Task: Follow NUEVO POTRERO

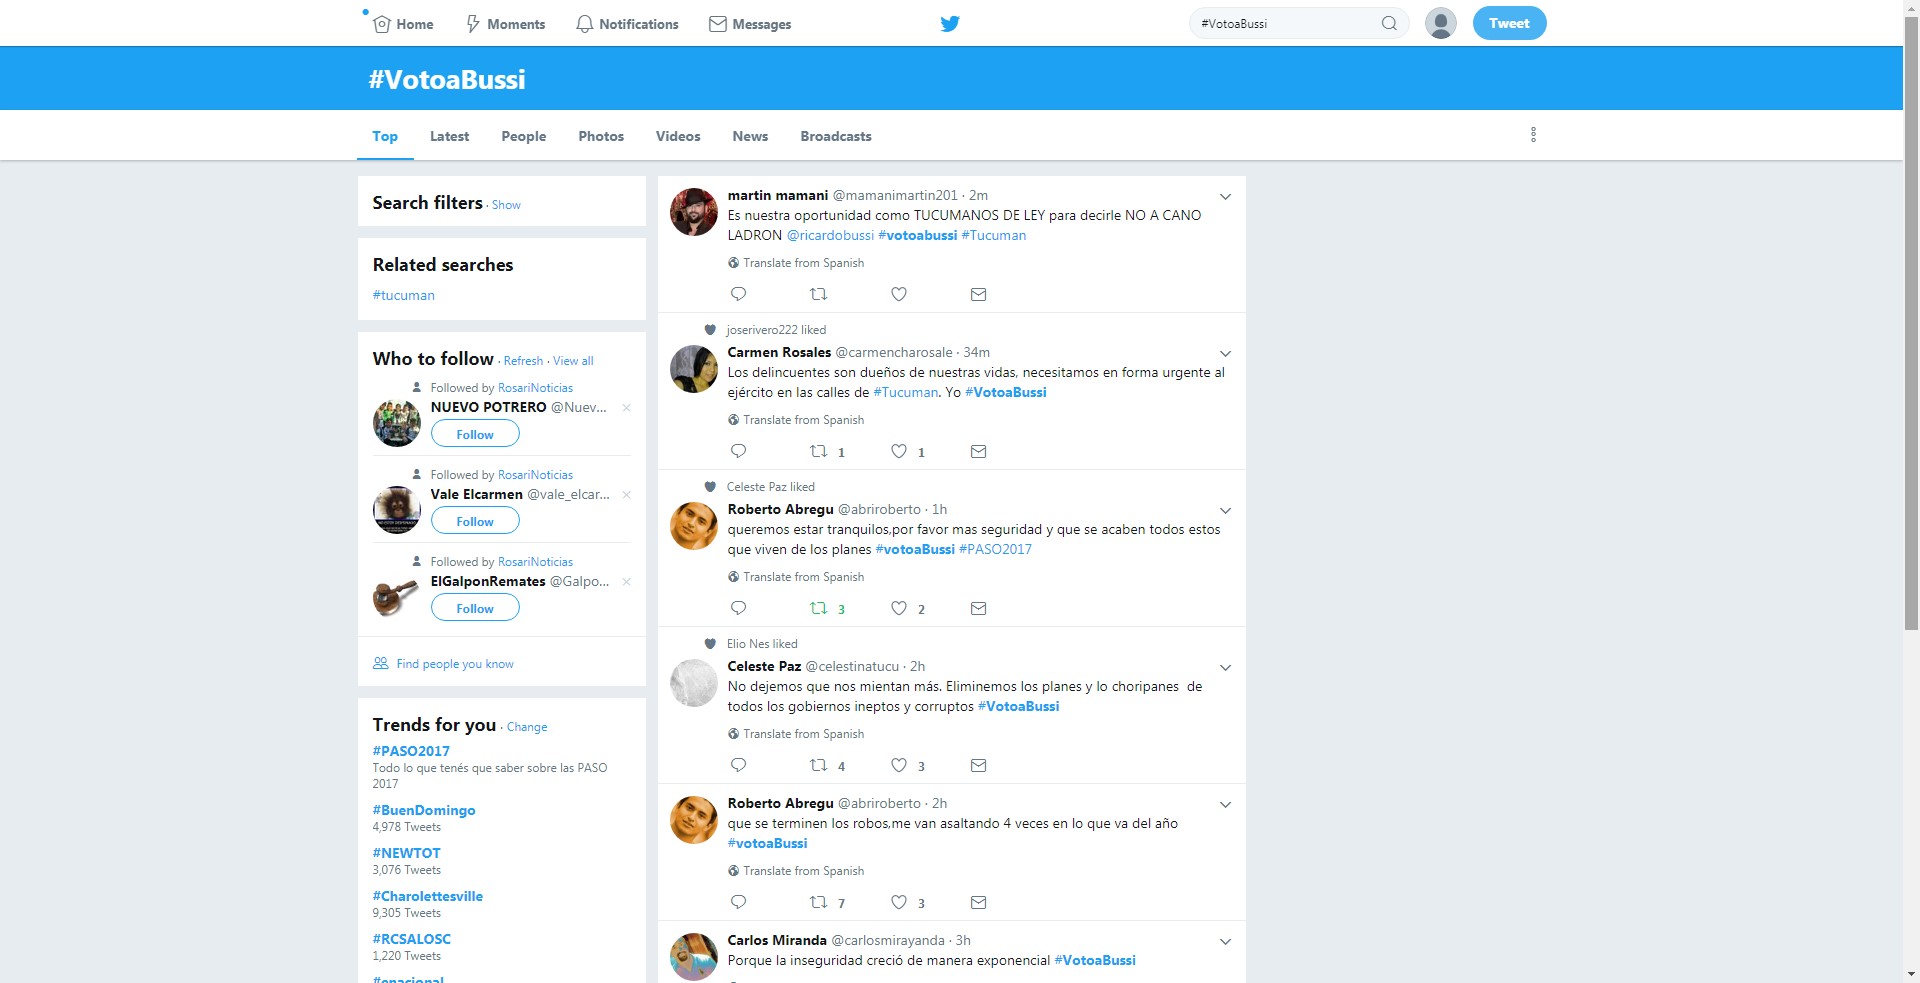Action: point(475,434)
